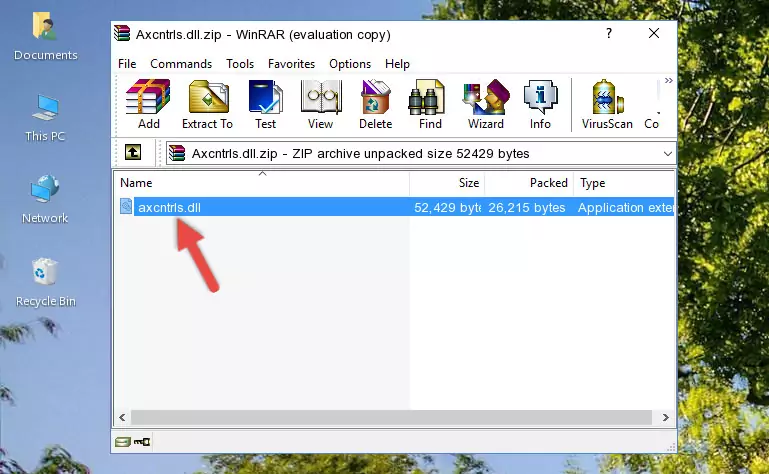Select the Network desktop icon
This screenshot has width=769, height=474.
point(45,199)
